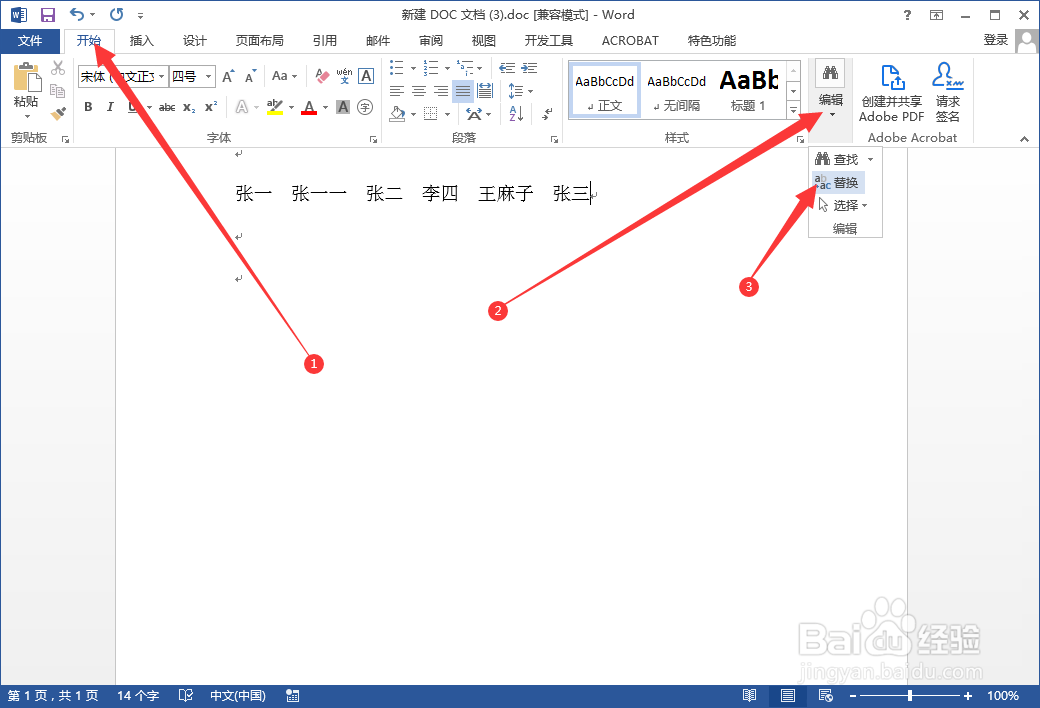This screenshot has height=708, width=1040.
Task: Toggle show/hide paragraph marks
Action: [x=546, y=113]
